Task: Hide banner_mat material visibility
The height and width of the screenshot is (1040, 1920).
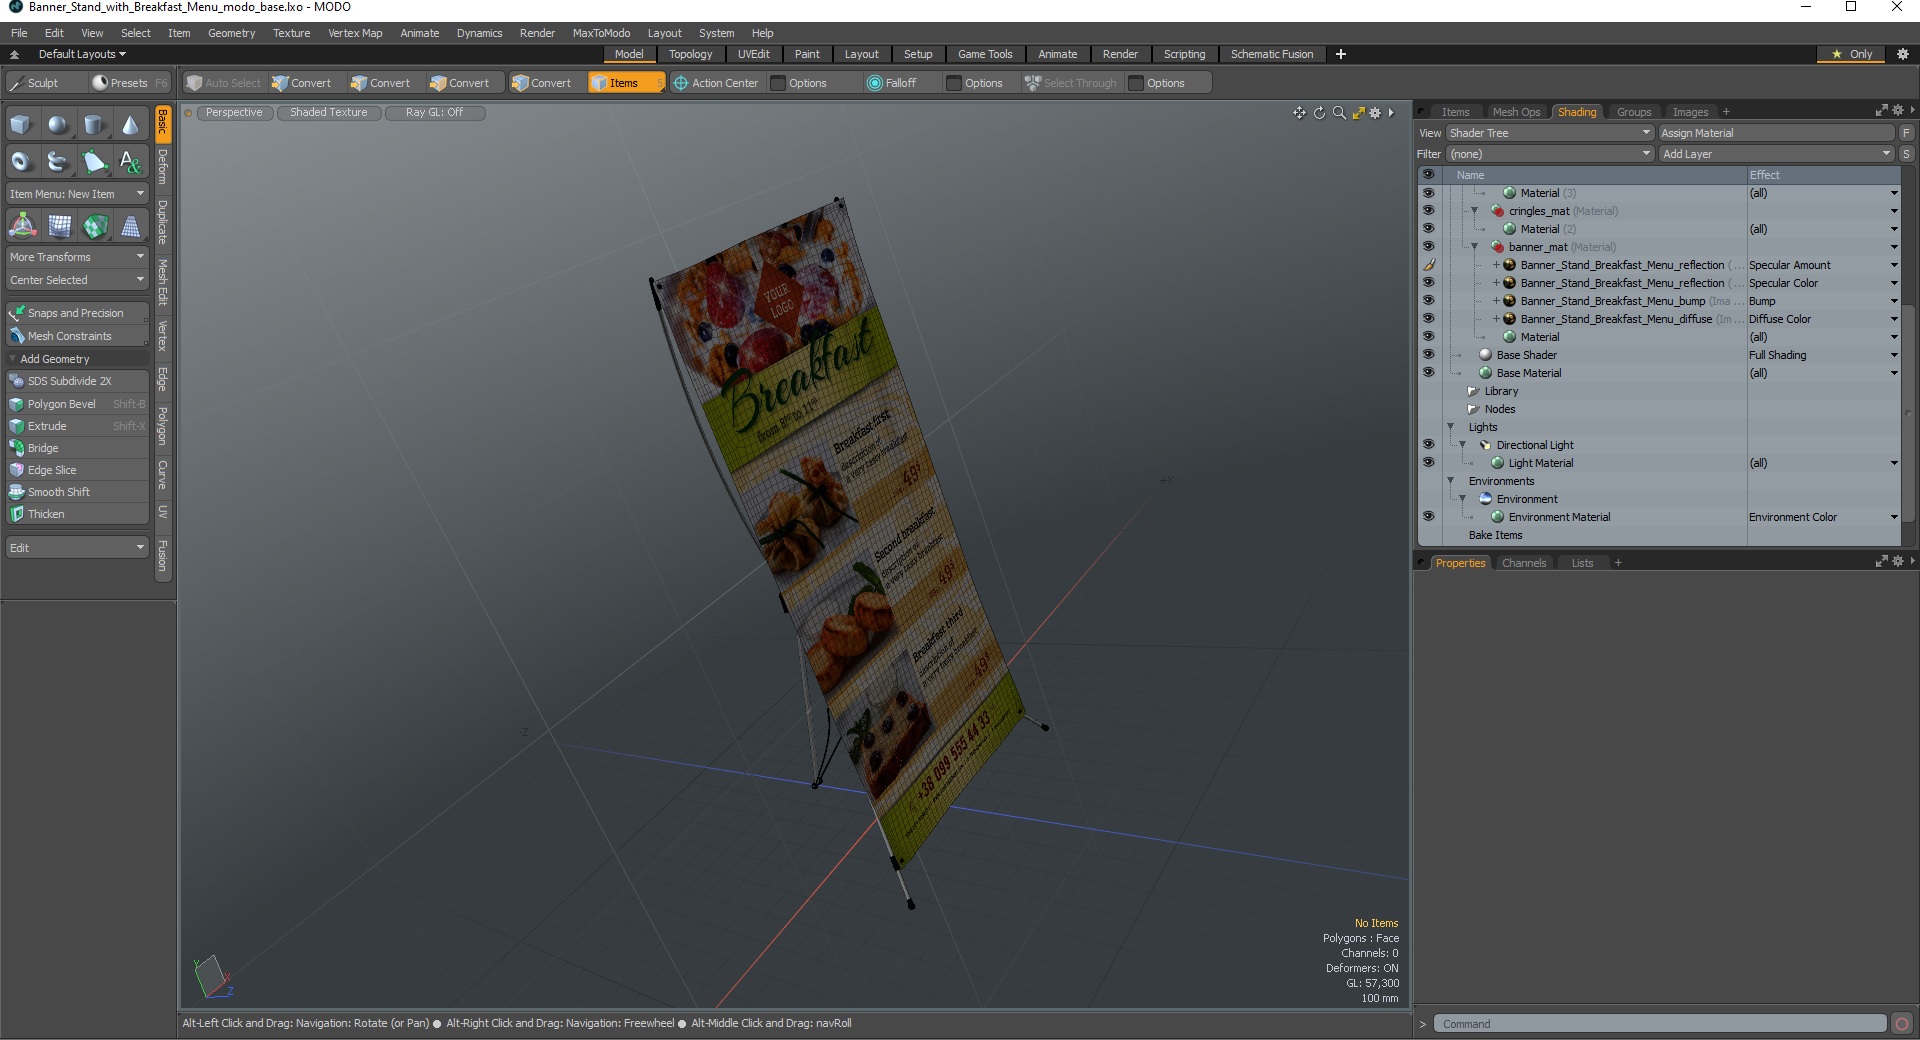Action: 1428,247
